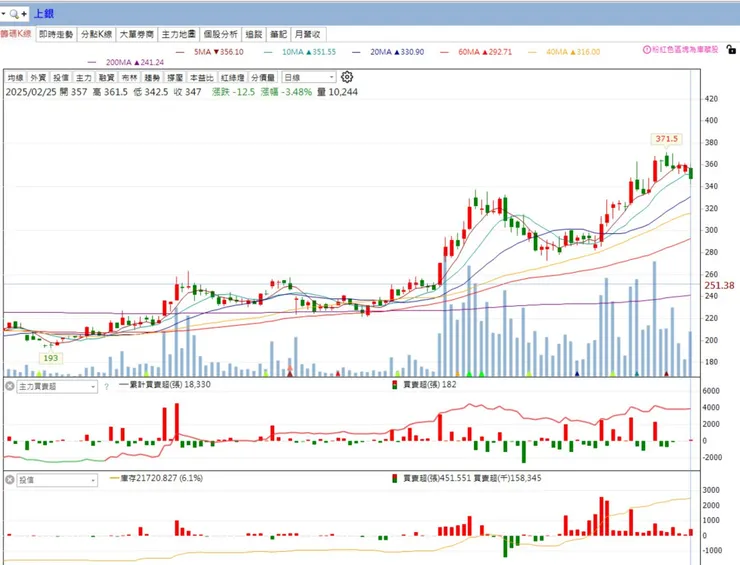Open the 主力地圖 tab
This screenshot has width=740, height=565.
[178, 34]
